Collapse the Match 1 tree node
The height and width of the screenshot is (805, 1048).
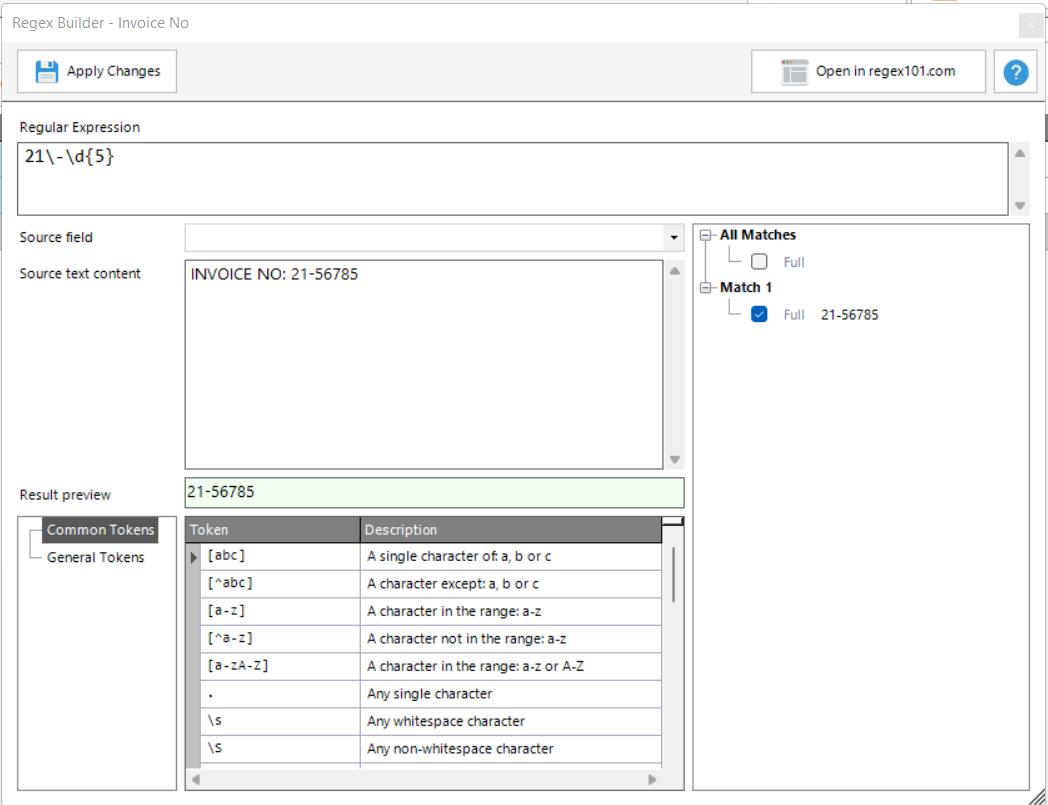(707, 287)
